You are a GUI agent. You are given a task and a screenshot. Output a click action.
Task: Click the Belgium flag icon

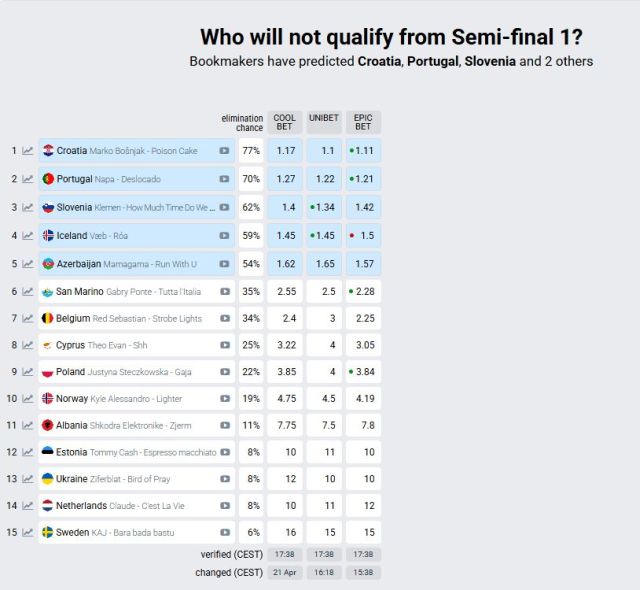point(48,319)
